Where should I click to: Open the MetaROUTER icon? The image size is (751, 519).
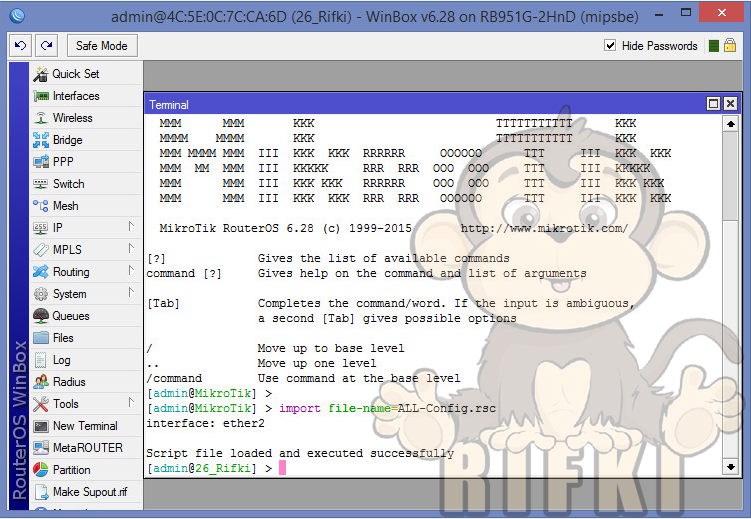click(41, 448)
